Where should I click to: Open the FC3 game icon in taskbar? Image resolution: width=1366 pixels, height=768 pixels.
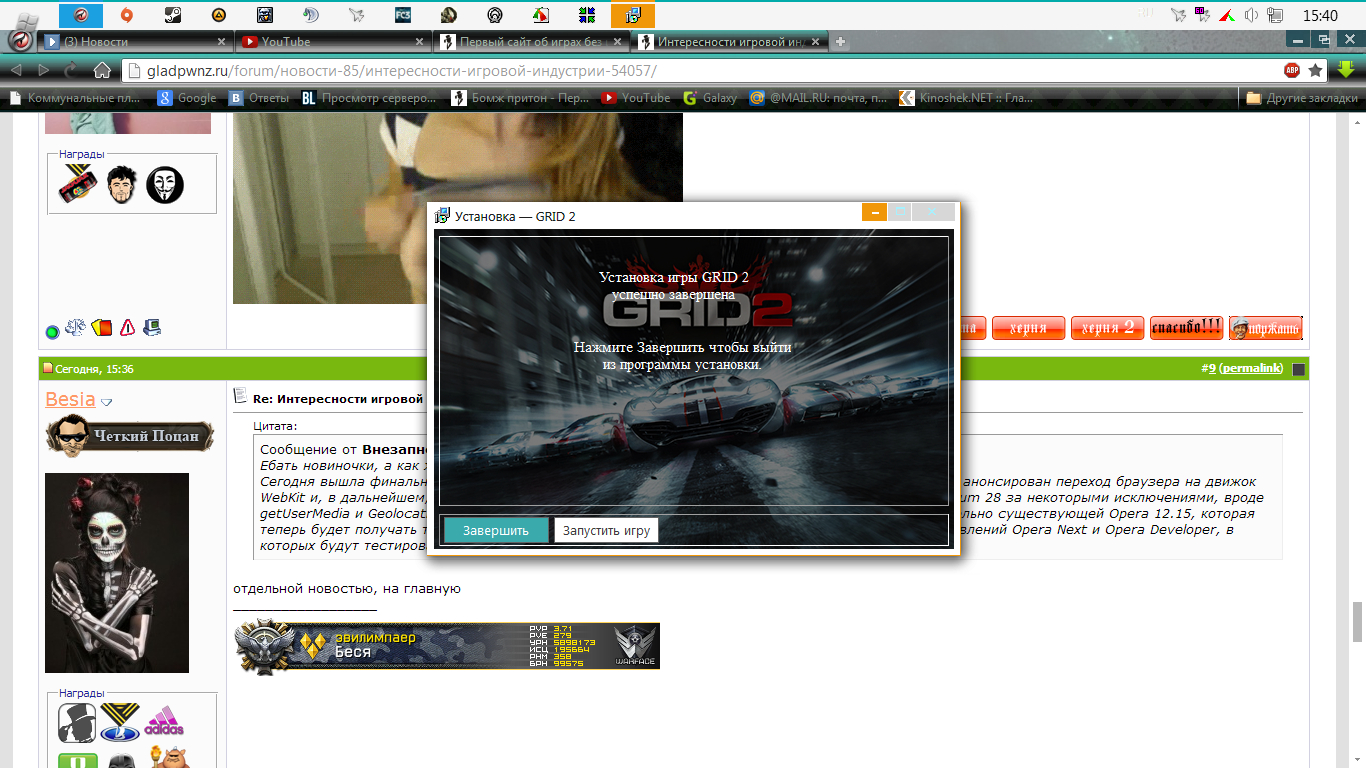[403, 15]
